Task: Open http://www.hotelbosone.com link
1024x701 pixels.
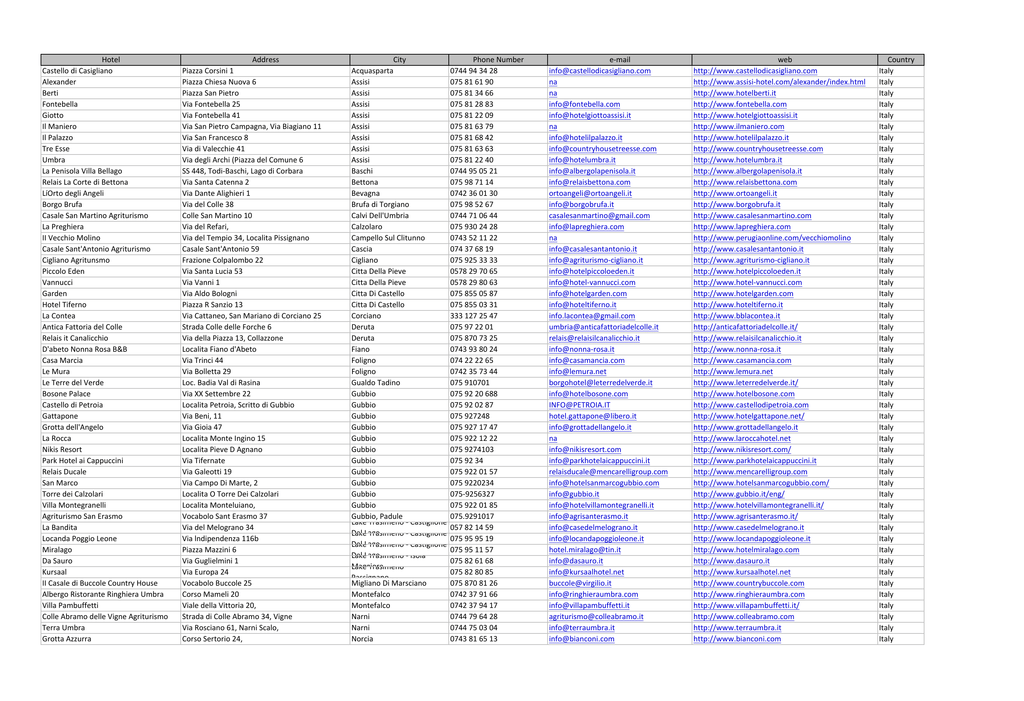Action: tap(744, 393)
